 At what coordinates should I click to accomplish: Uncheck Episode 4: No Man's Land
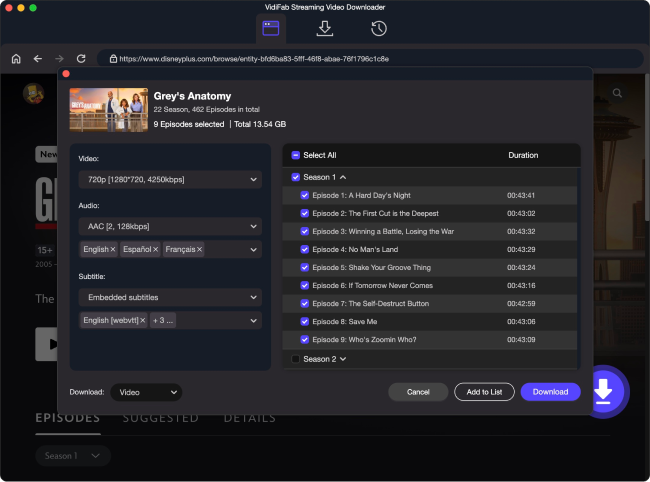(305, 249)
